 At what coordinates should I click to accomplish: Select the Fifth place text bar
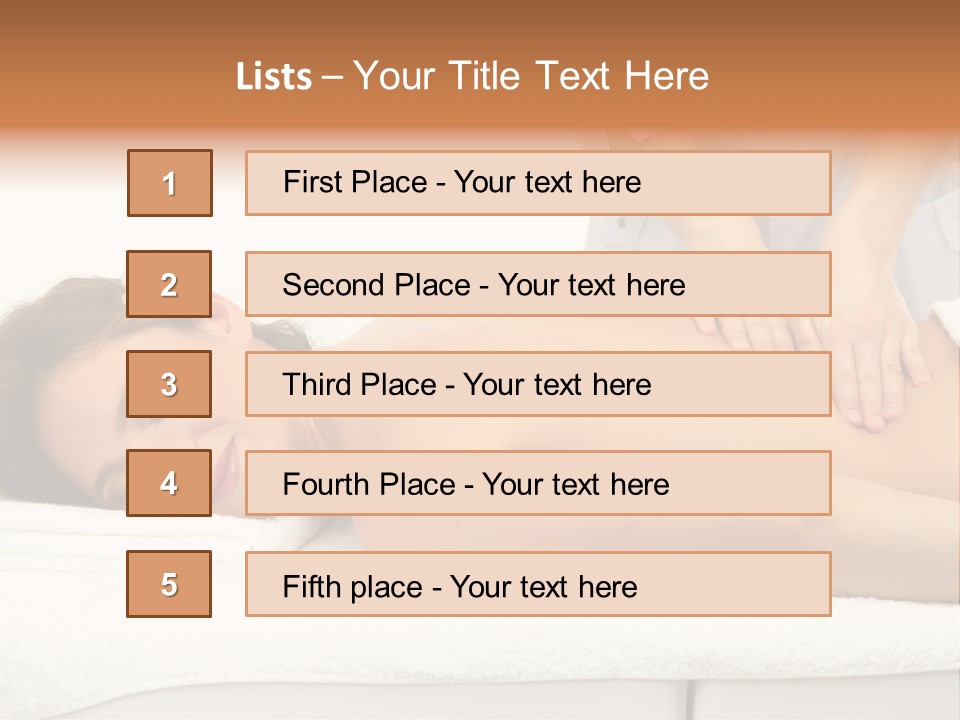tap(538, 585)
